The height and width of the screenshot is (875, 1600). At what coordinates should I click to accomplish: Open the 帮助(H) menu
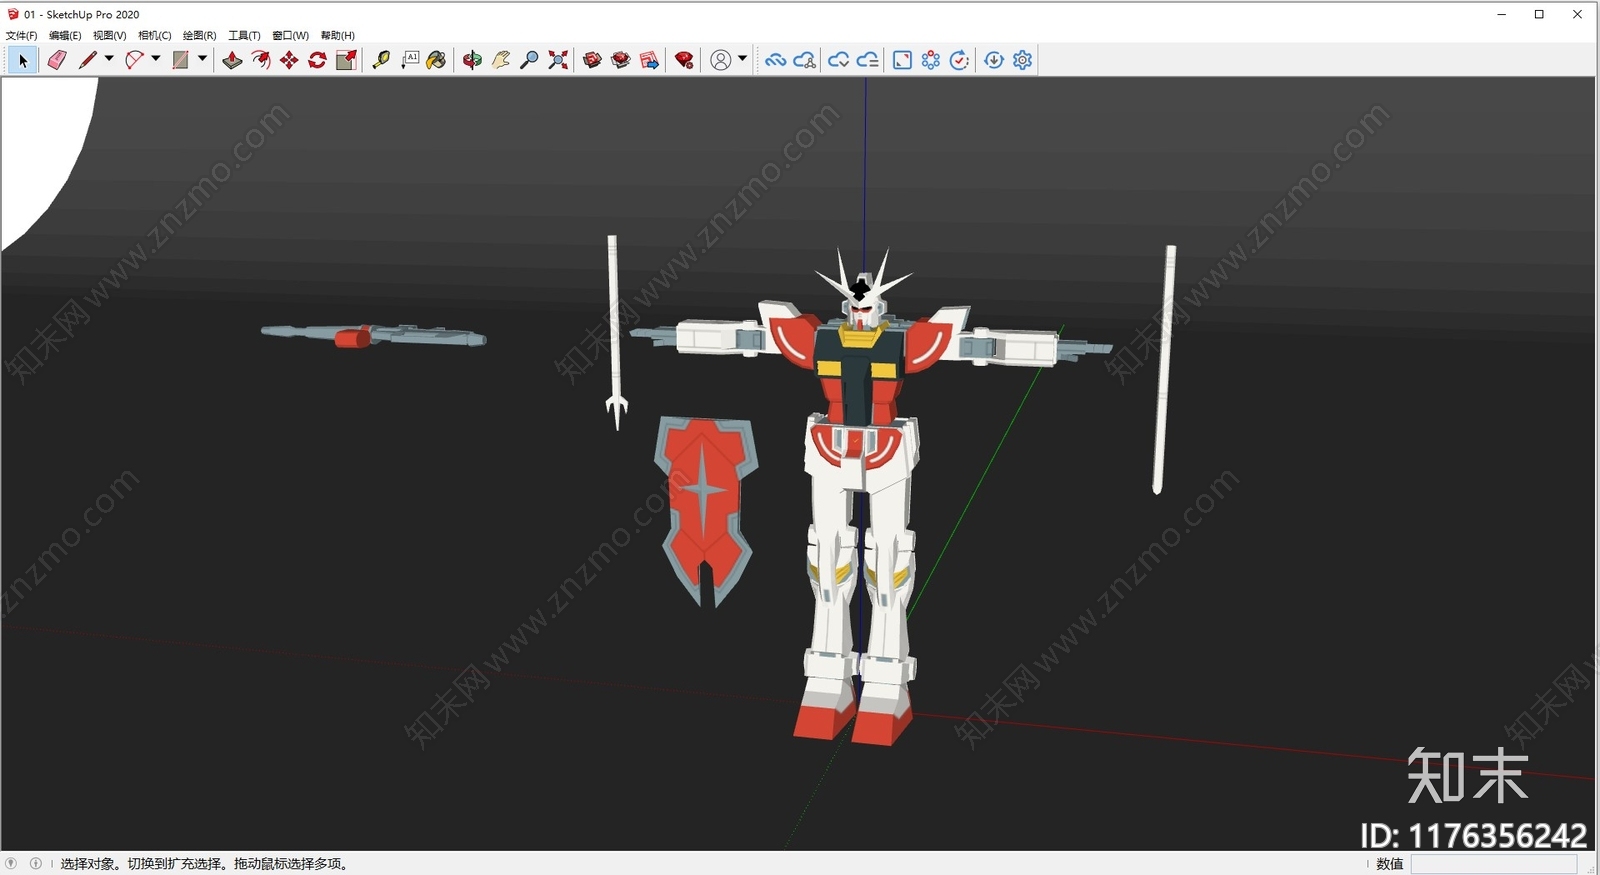coord(338,35)
